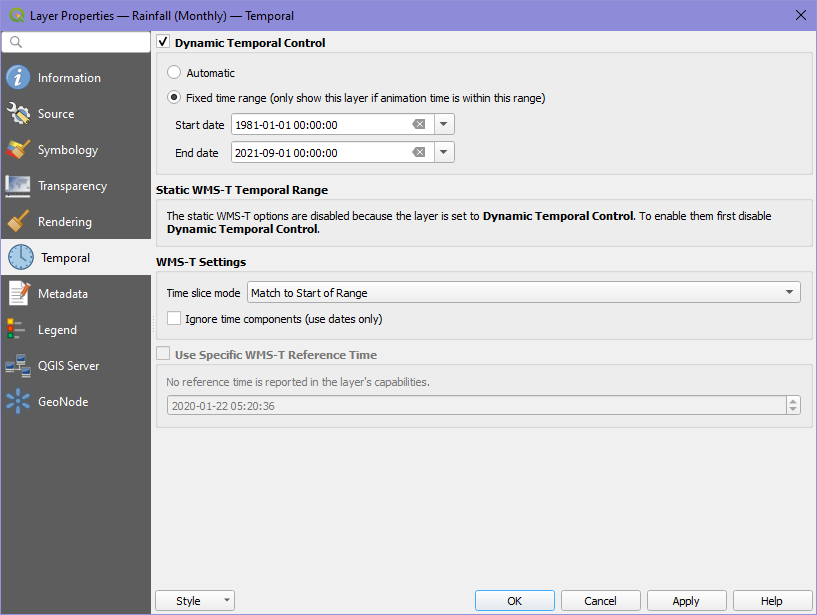This screenshot has width=817, height=615.
Task: Open the GeoNode panel icon
Action: point(19,401)
